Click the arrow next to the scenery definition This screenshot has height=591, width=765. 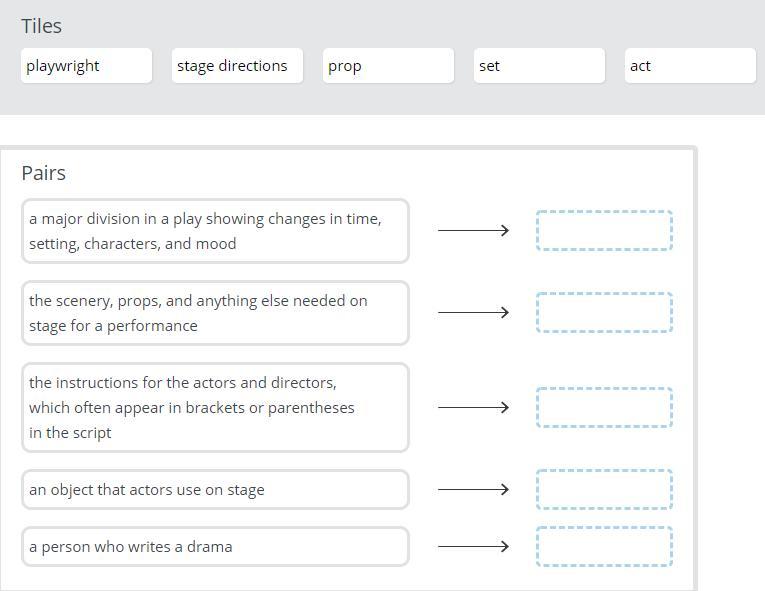click(473, 313)
